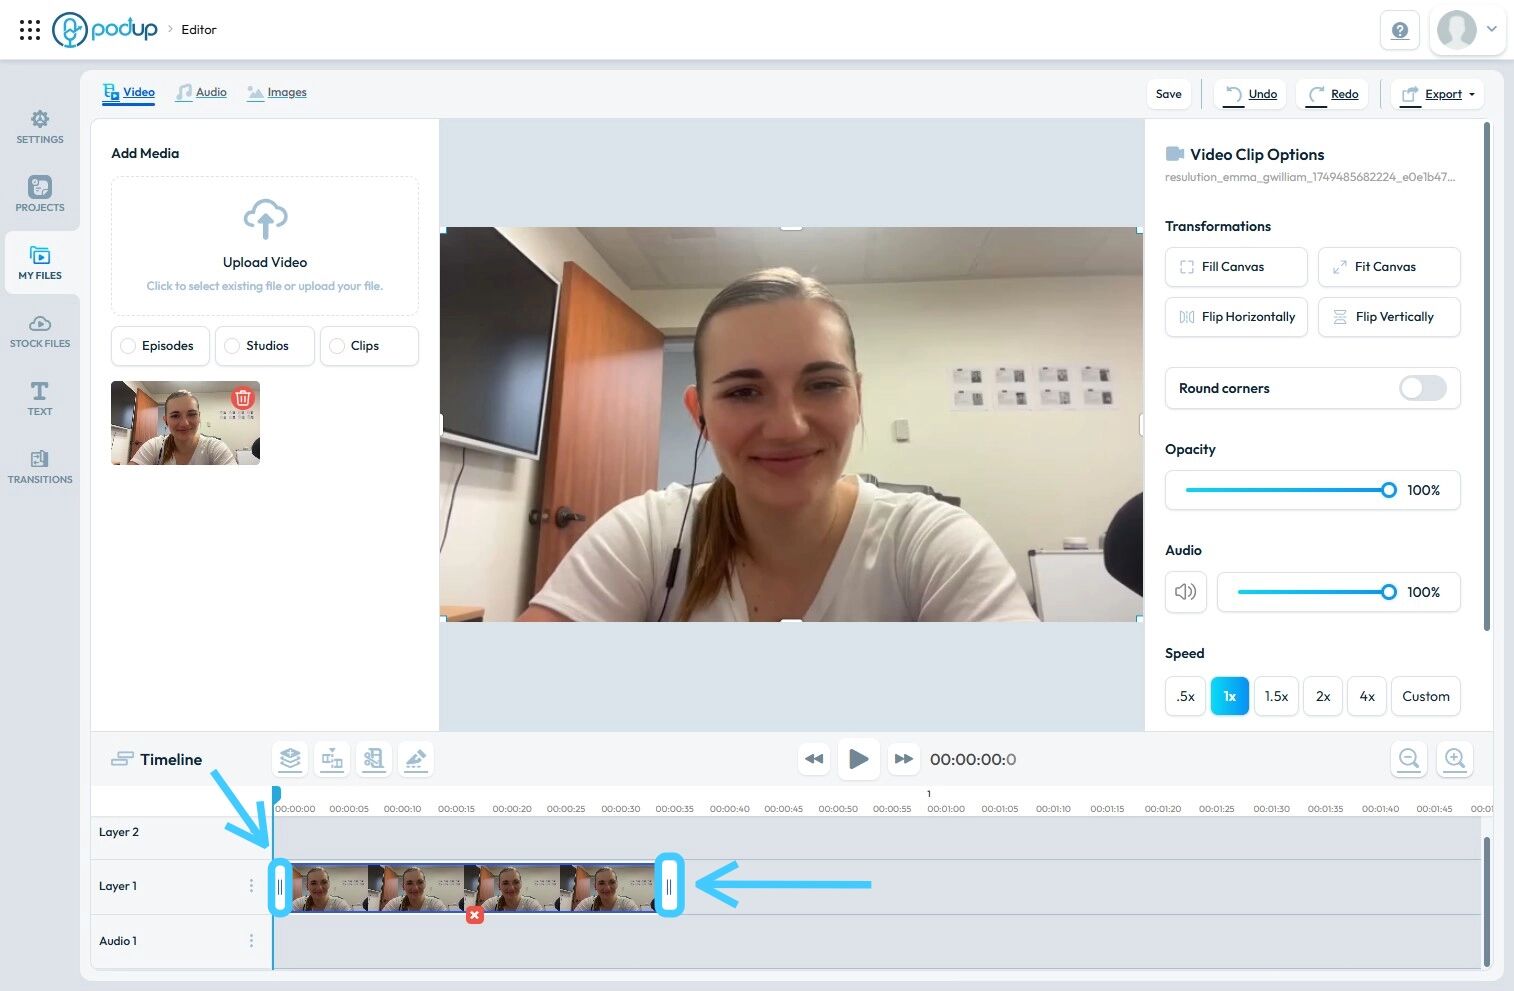Viewport: 1514px width, 991px height.
Task: Fast forward the timeline playback
Action: pyautogui.click(x=903, y=759)
